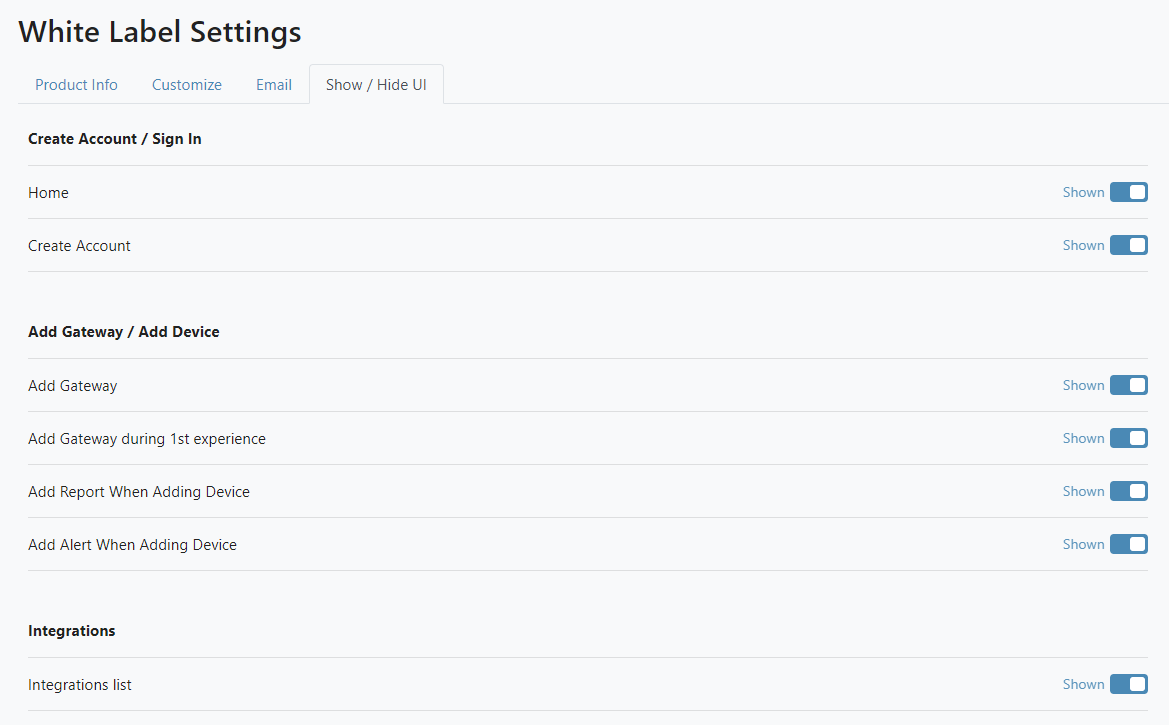
Task: Turn off the Add Gateway switch
Action: (1129, 385)
